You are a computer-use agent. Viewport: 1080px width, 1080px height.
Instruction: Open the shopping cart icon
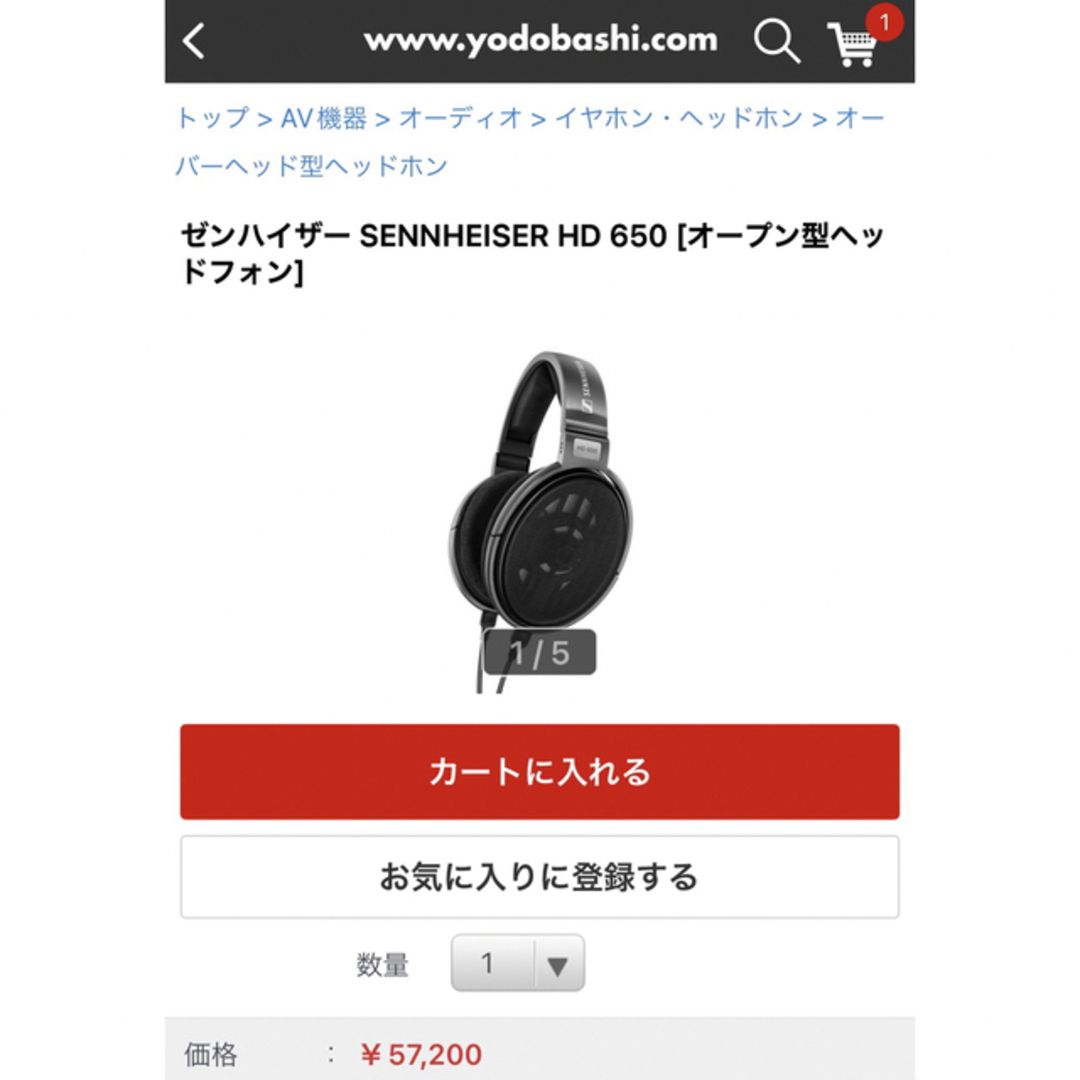pos(852,45)
